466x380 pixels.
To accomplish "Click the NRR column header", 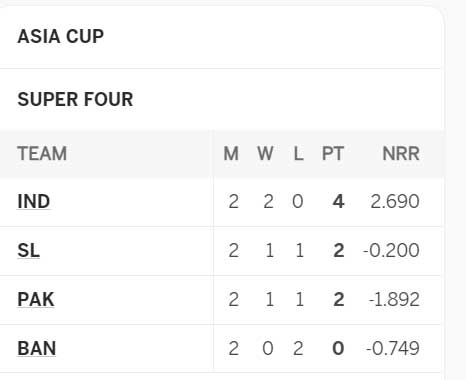I will tap(401, 154).
